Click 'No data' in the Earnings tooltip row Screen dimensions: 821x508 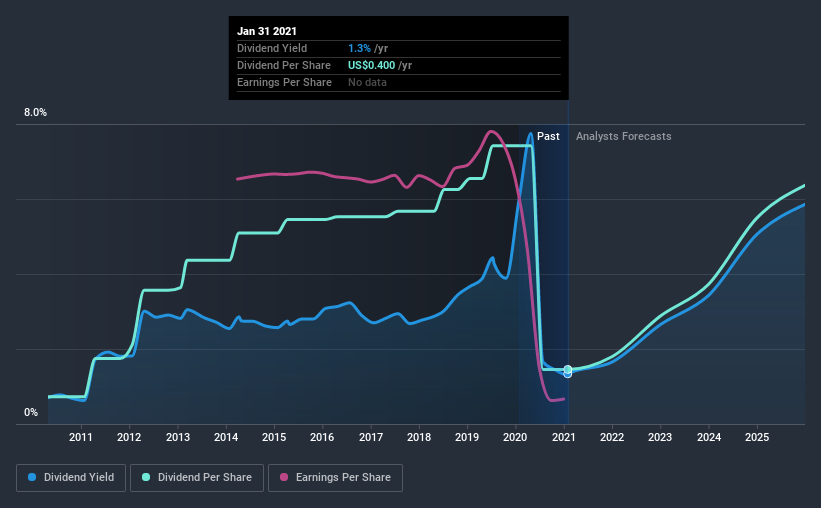[367, 82]
